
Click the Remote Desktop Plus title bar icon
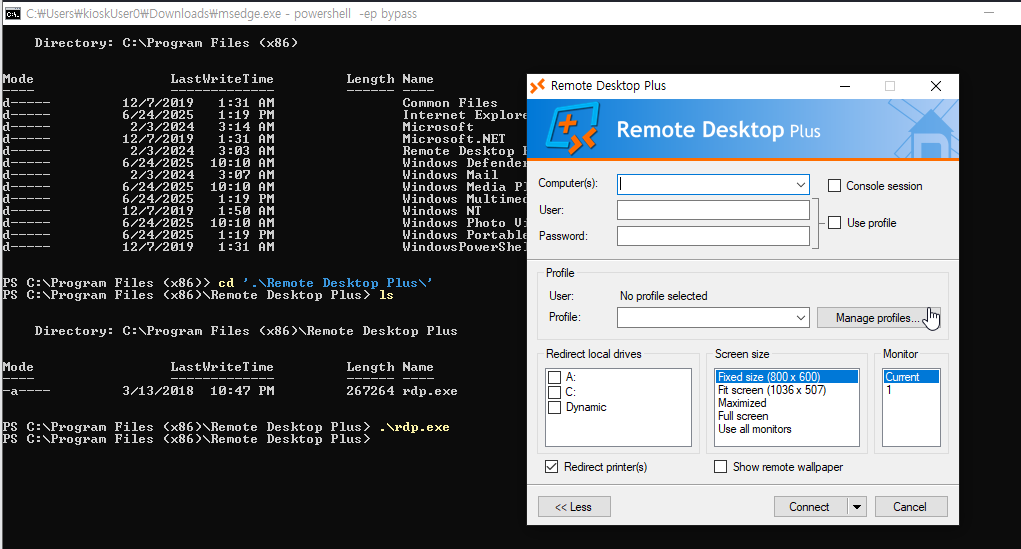tap(537, 86)
